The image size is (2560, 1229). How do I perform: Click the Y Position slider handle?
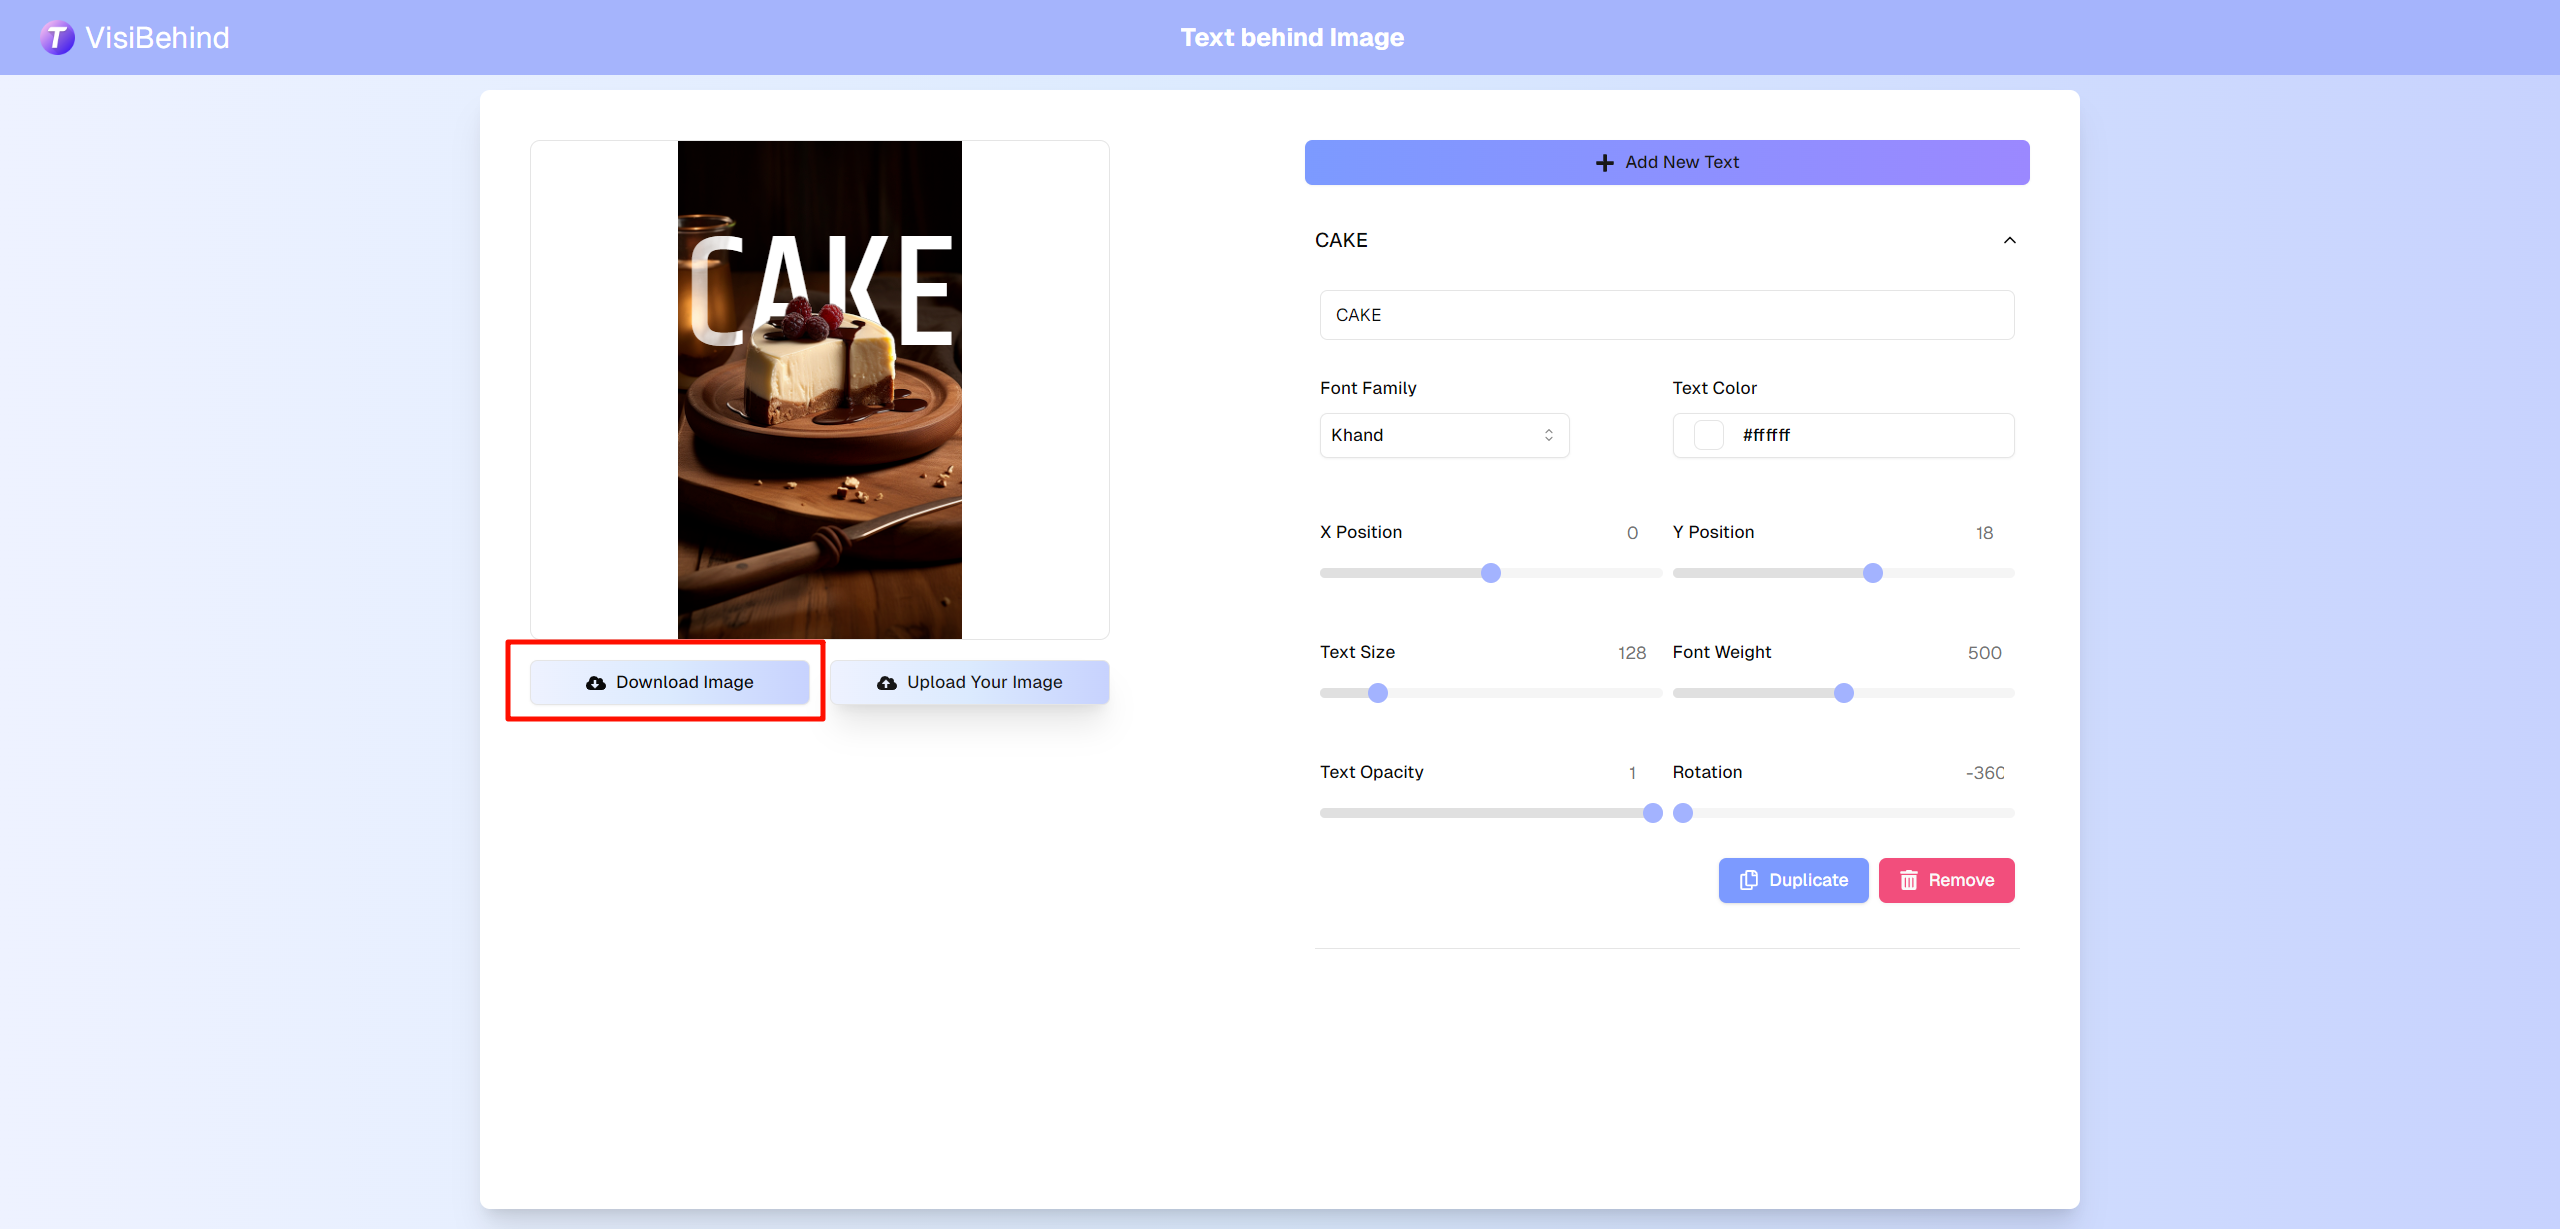(x=1873, y=573)
